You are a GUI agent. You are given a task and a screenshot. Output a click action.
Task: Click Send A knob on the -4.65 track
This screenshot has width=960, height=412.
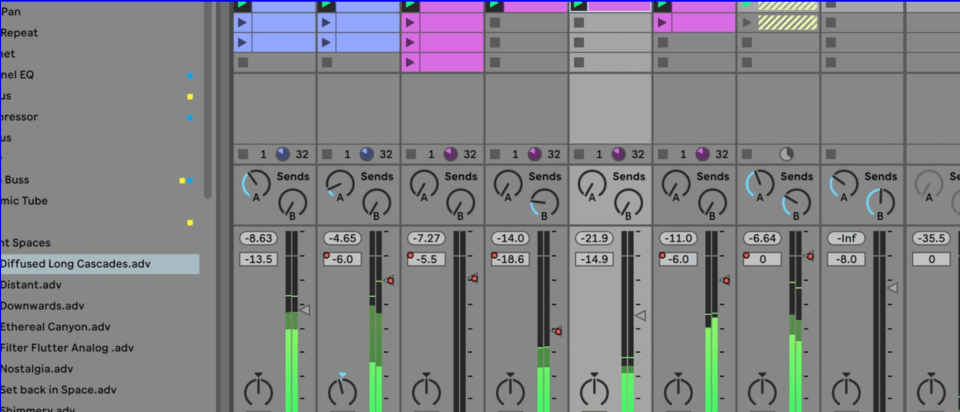[340, 184]
